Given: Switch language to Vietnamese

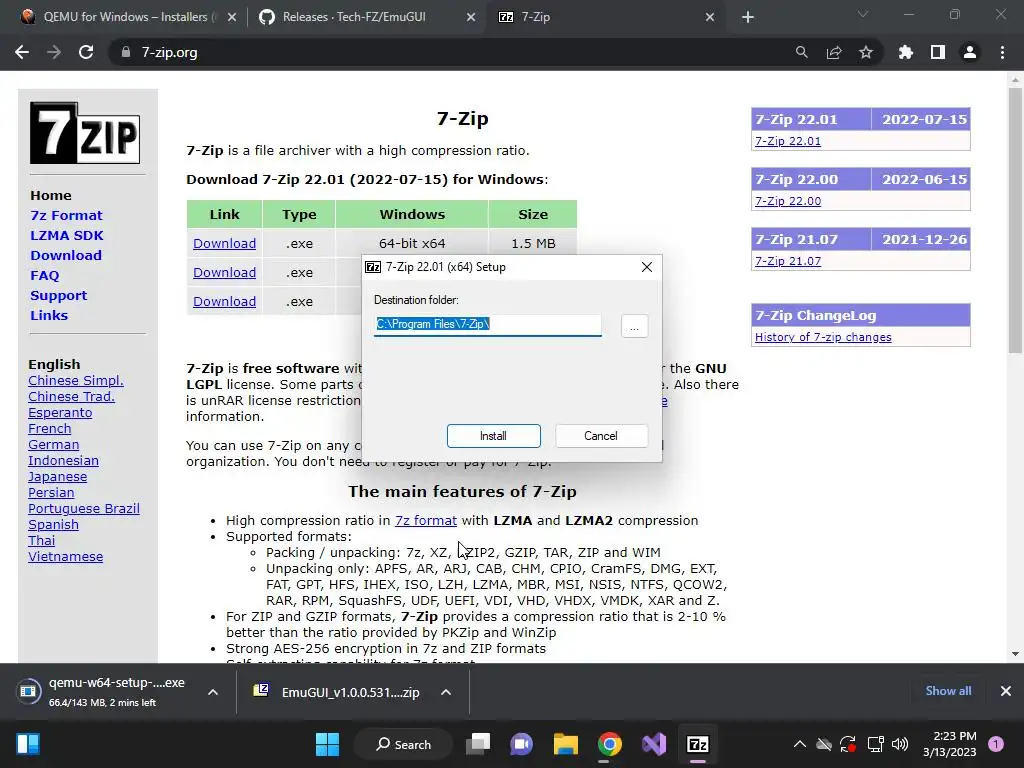Looking at the screenshot, I should click(65, 556).
